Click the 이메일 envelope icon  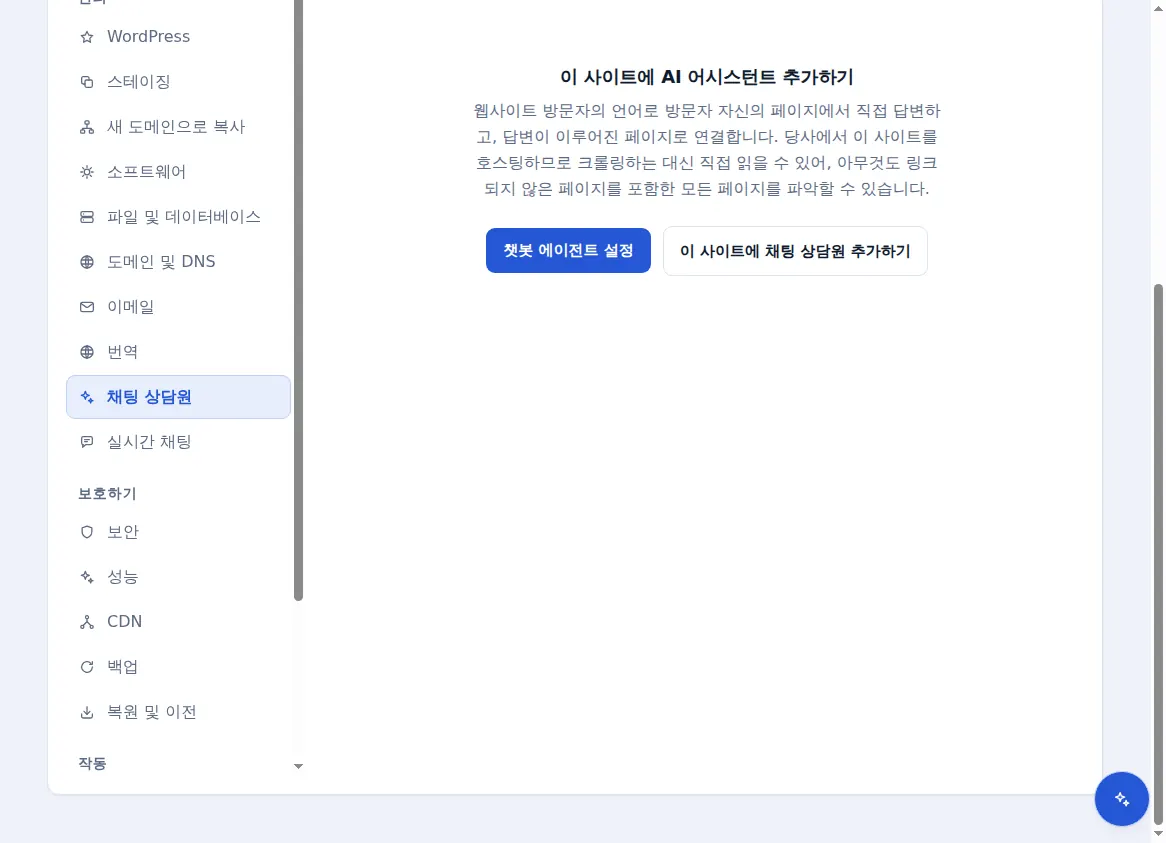(87, 307)
